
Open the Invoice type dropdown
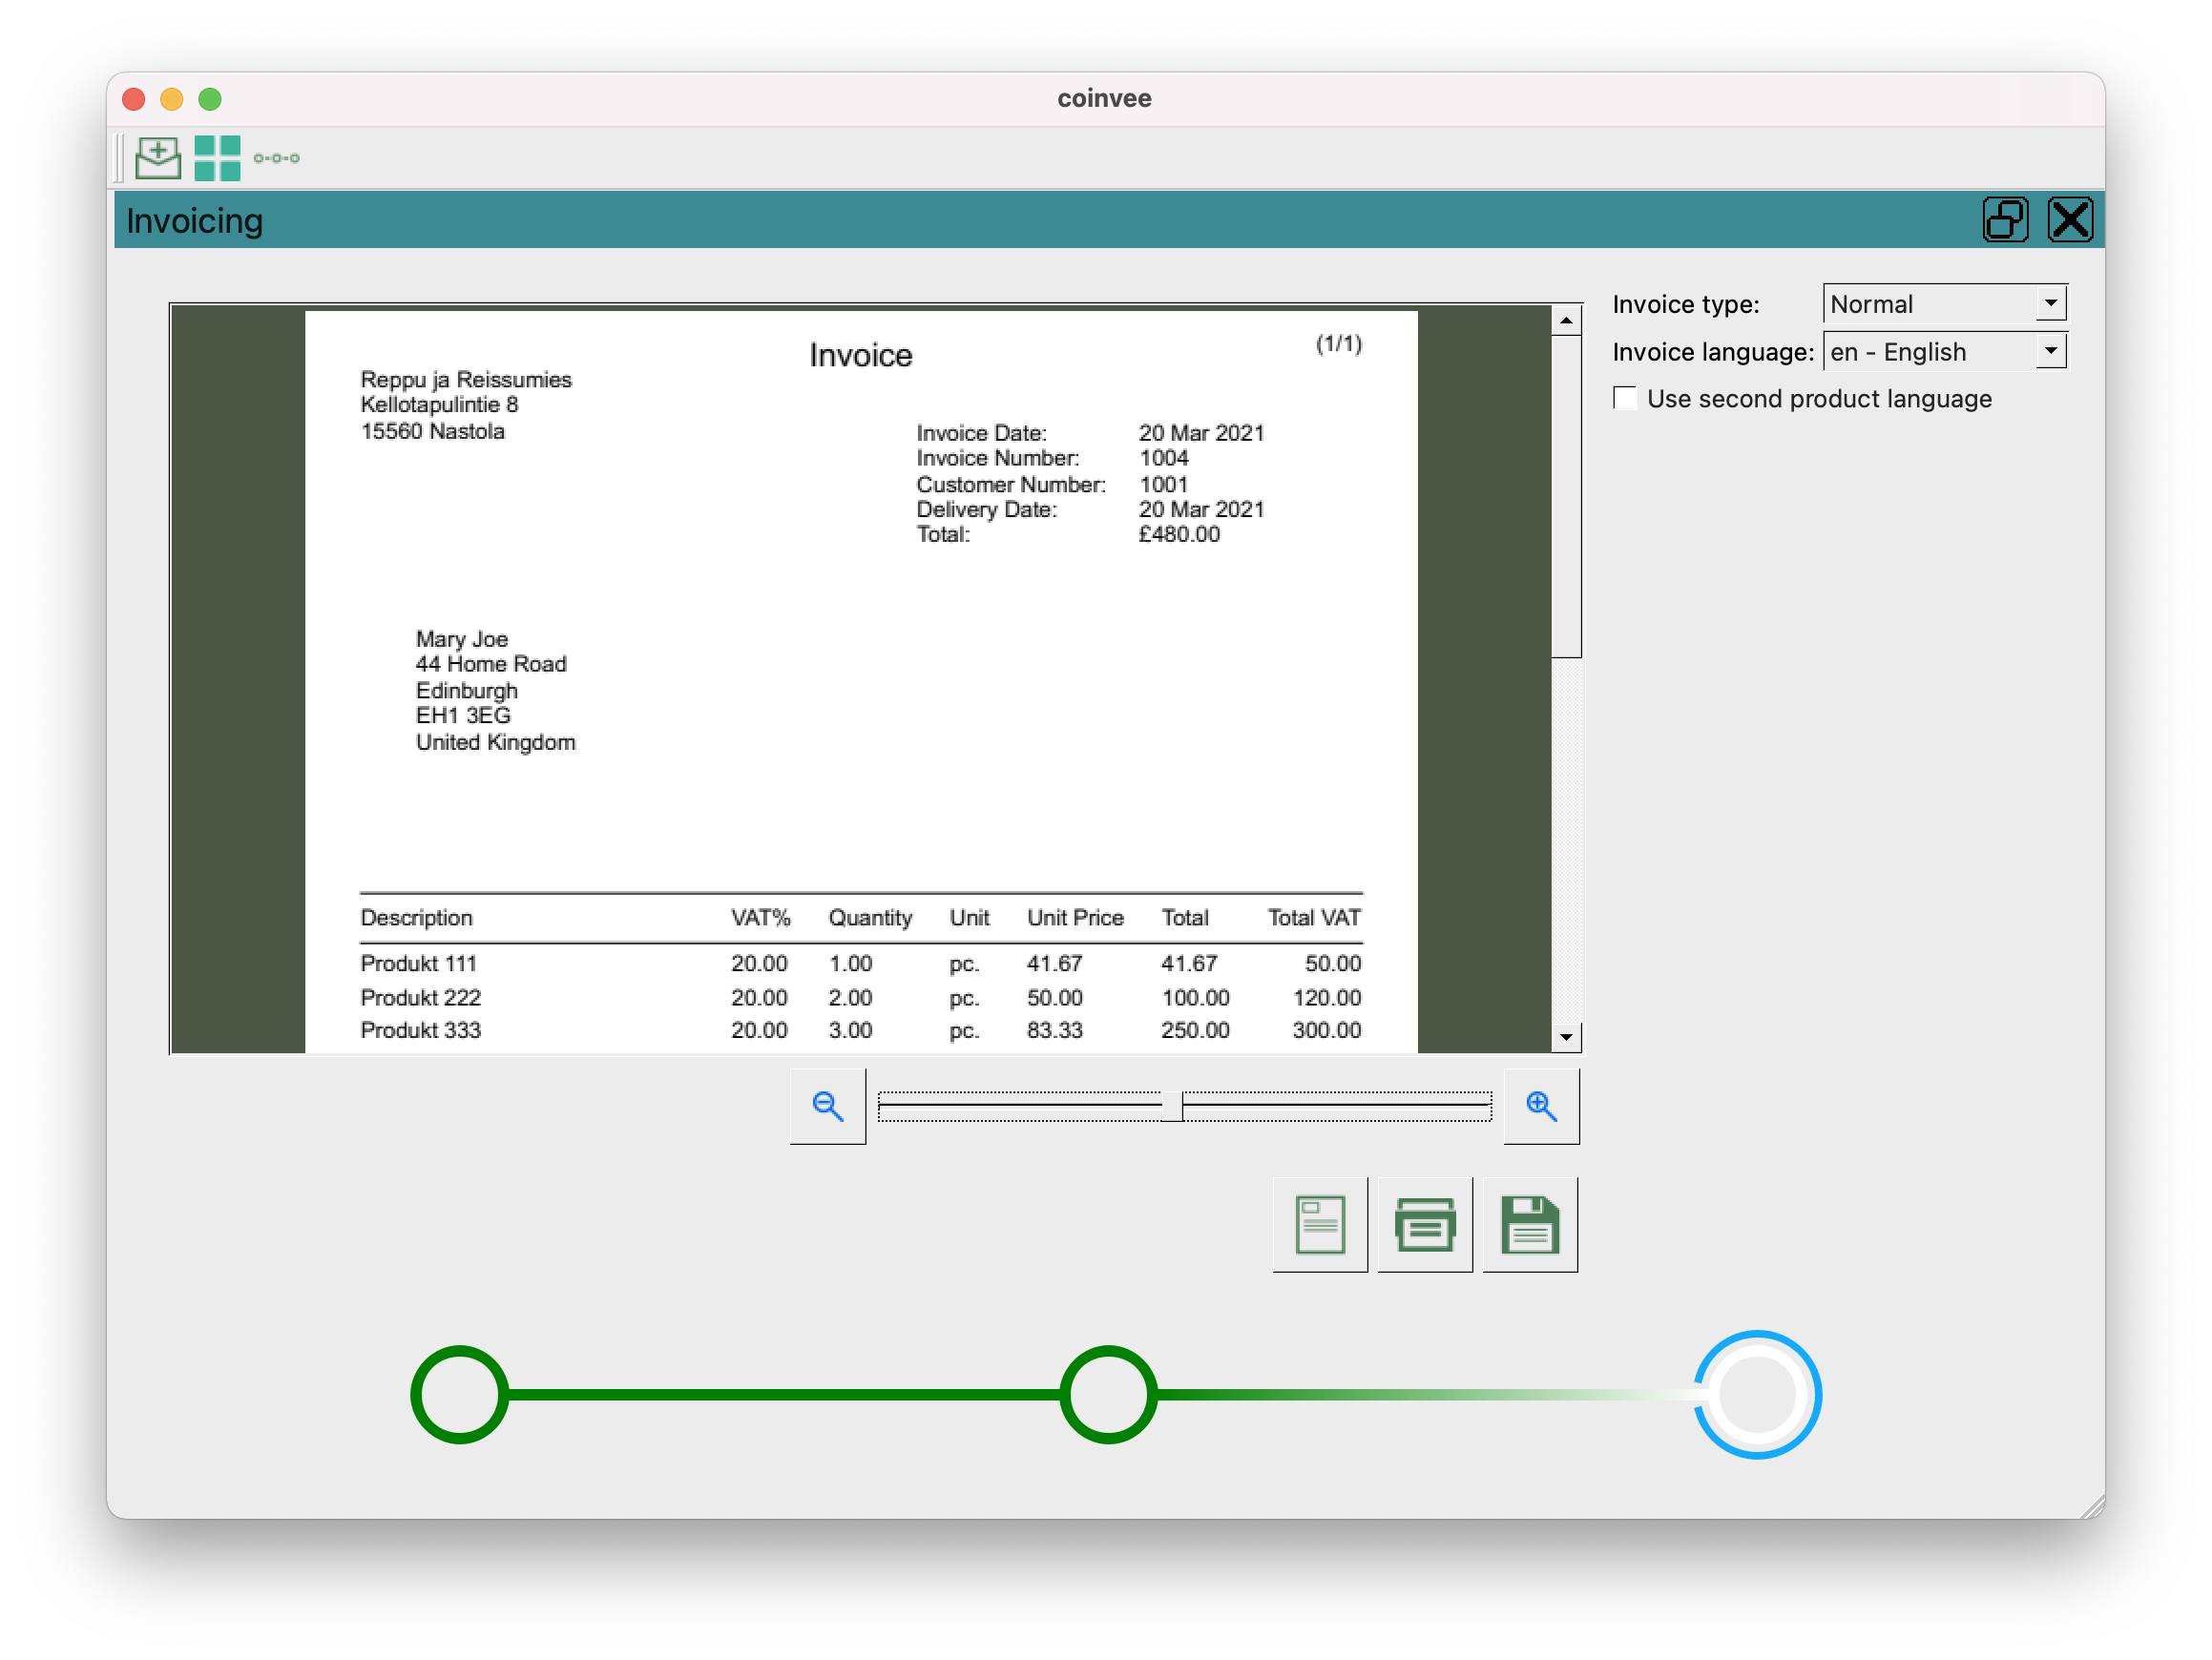1931,304
